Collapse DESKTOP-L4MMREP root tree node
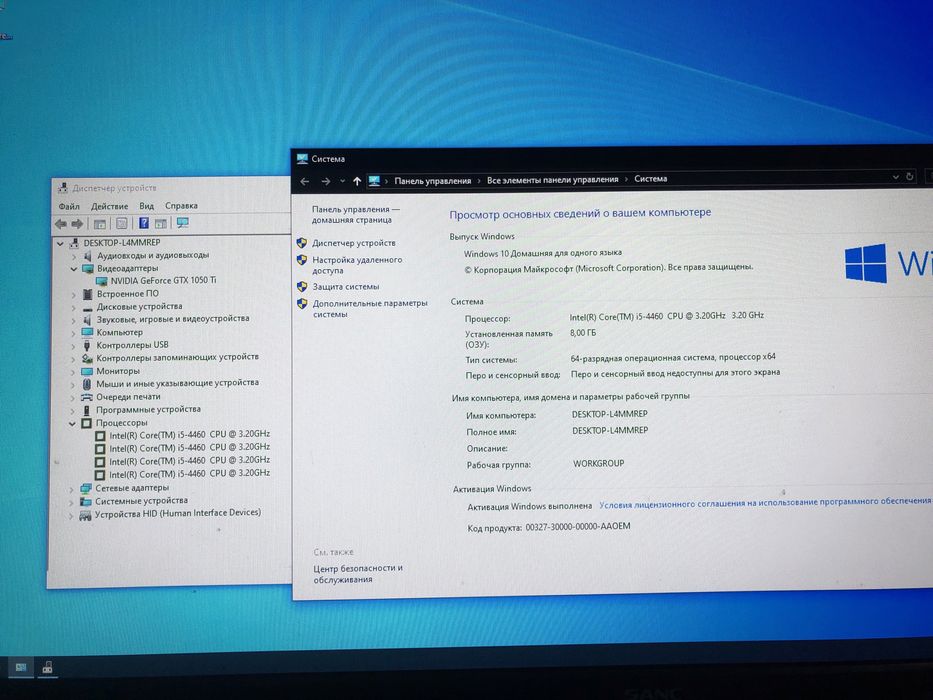 (x=60, y=243)
